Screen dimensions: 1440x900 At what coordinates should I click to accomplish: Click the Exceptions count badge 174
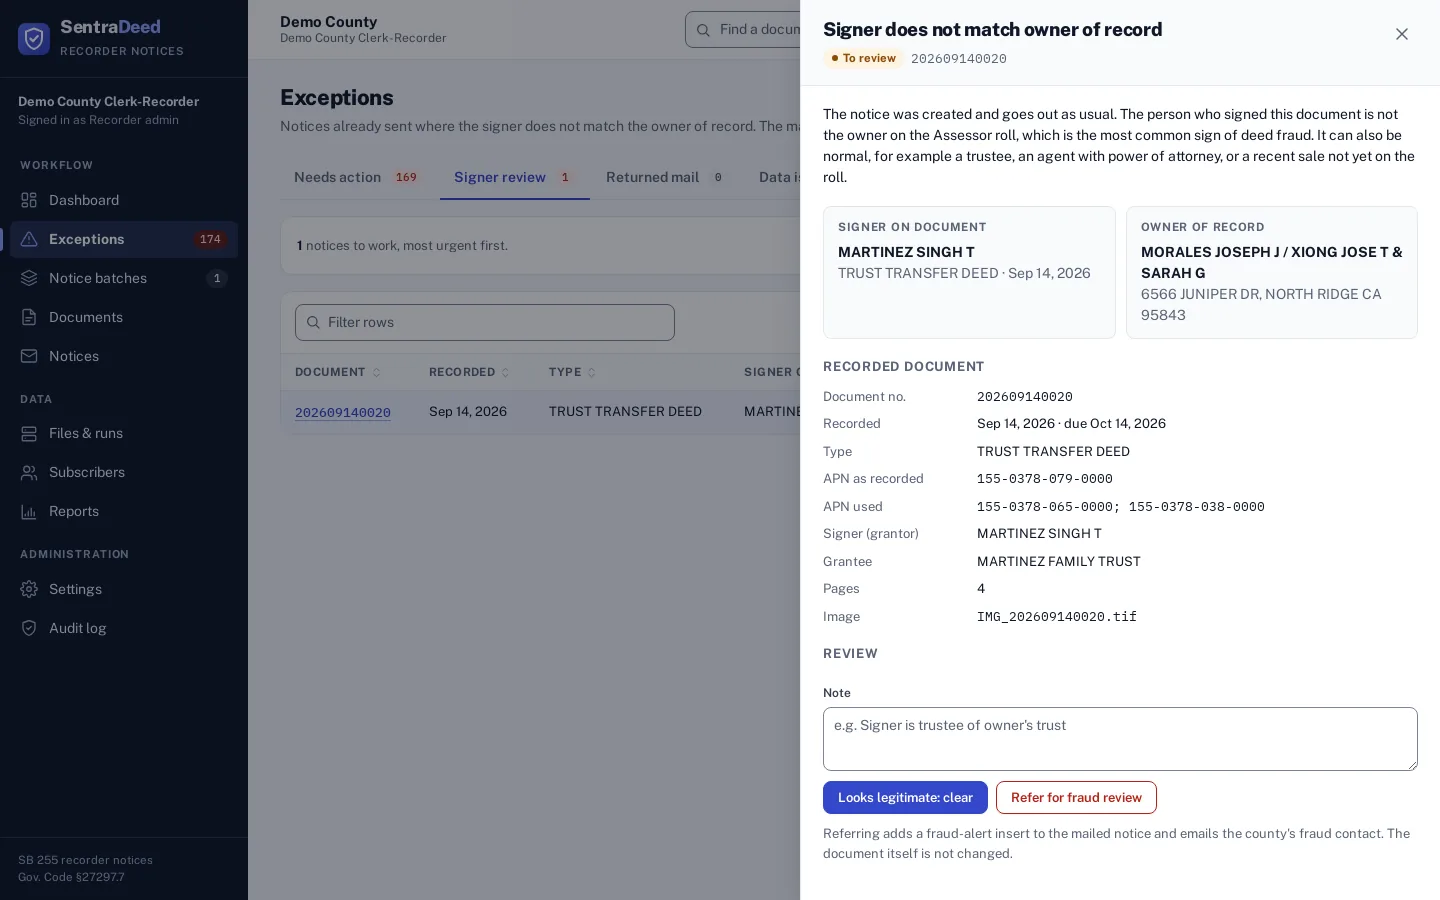(210, 239)
